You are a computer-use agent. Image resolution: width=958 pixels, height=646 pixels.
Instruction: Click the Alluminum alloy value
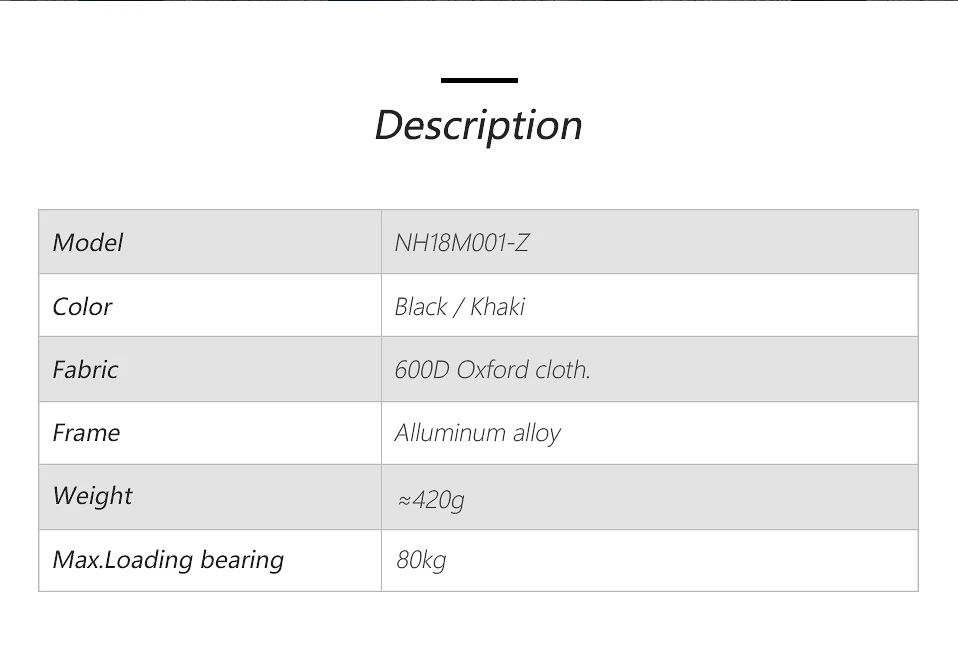click(x=477, y=433)
